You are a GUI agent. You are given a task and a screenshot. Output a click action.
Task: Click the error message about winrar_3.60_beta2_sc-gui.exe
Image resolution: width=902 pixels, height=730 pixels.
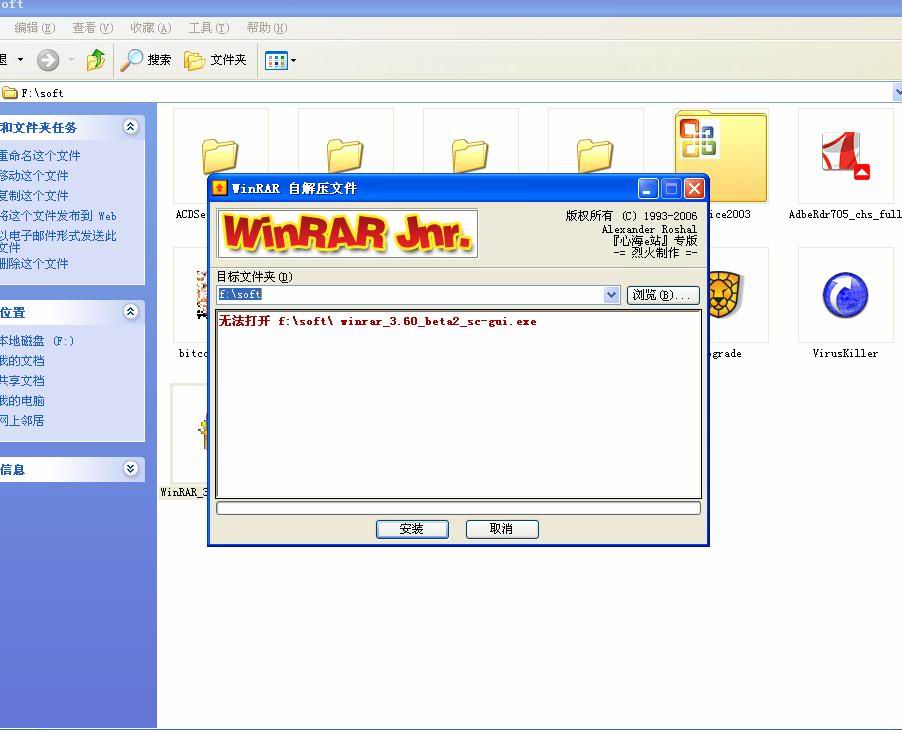pos(377,321)
